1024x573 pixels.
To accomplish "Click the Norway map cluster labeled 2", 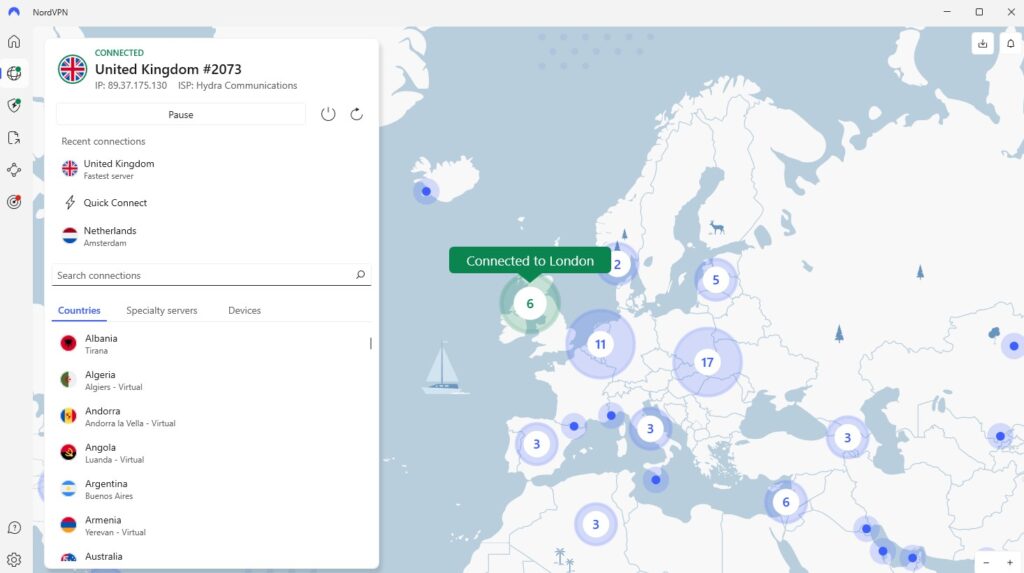I will coord(617,264).
